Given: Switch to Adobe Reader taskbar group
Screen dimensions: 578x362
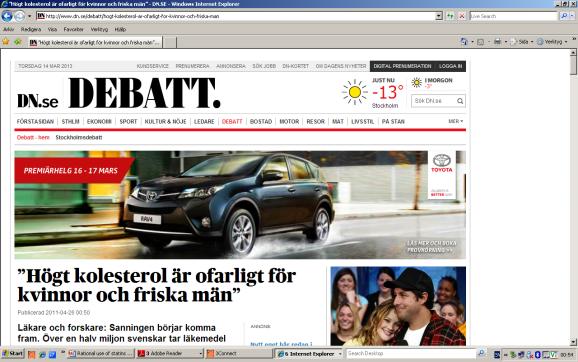Looking at the screenshot, I should pos(170,354).
